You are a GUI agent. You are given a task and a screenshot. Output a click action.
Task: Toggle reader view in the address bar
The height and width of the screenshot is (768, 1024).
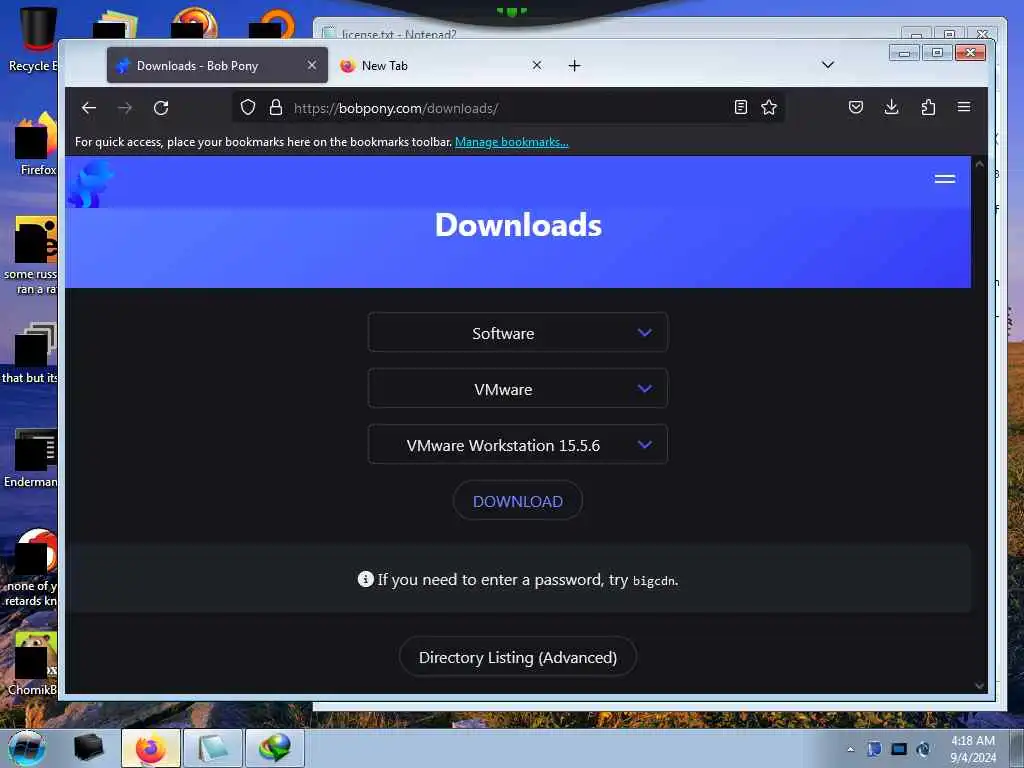(x=741, y=107)
